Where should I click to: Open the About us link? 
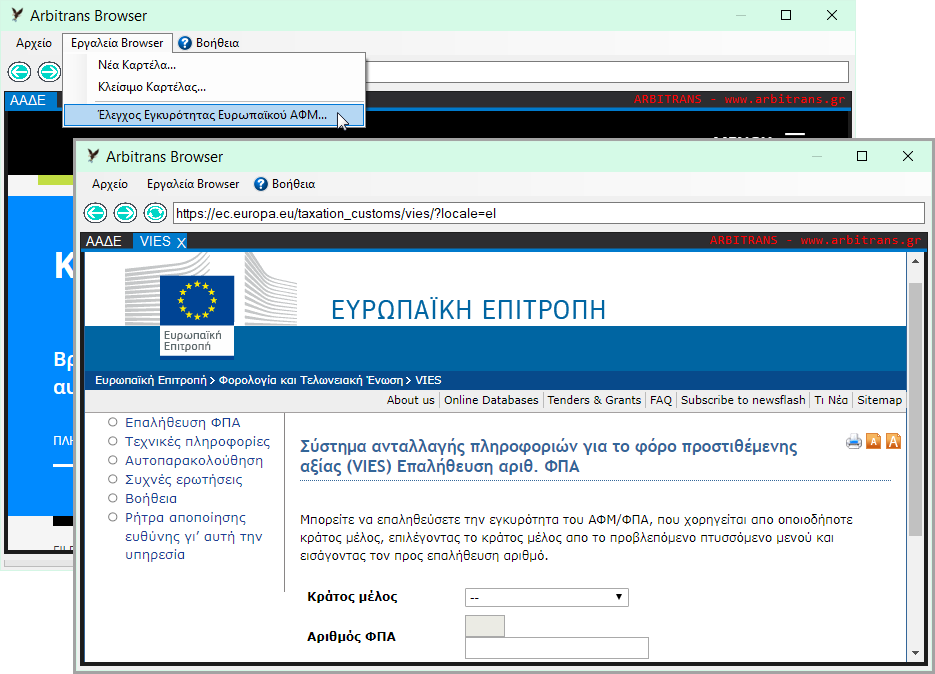click(x=410, y=400)
